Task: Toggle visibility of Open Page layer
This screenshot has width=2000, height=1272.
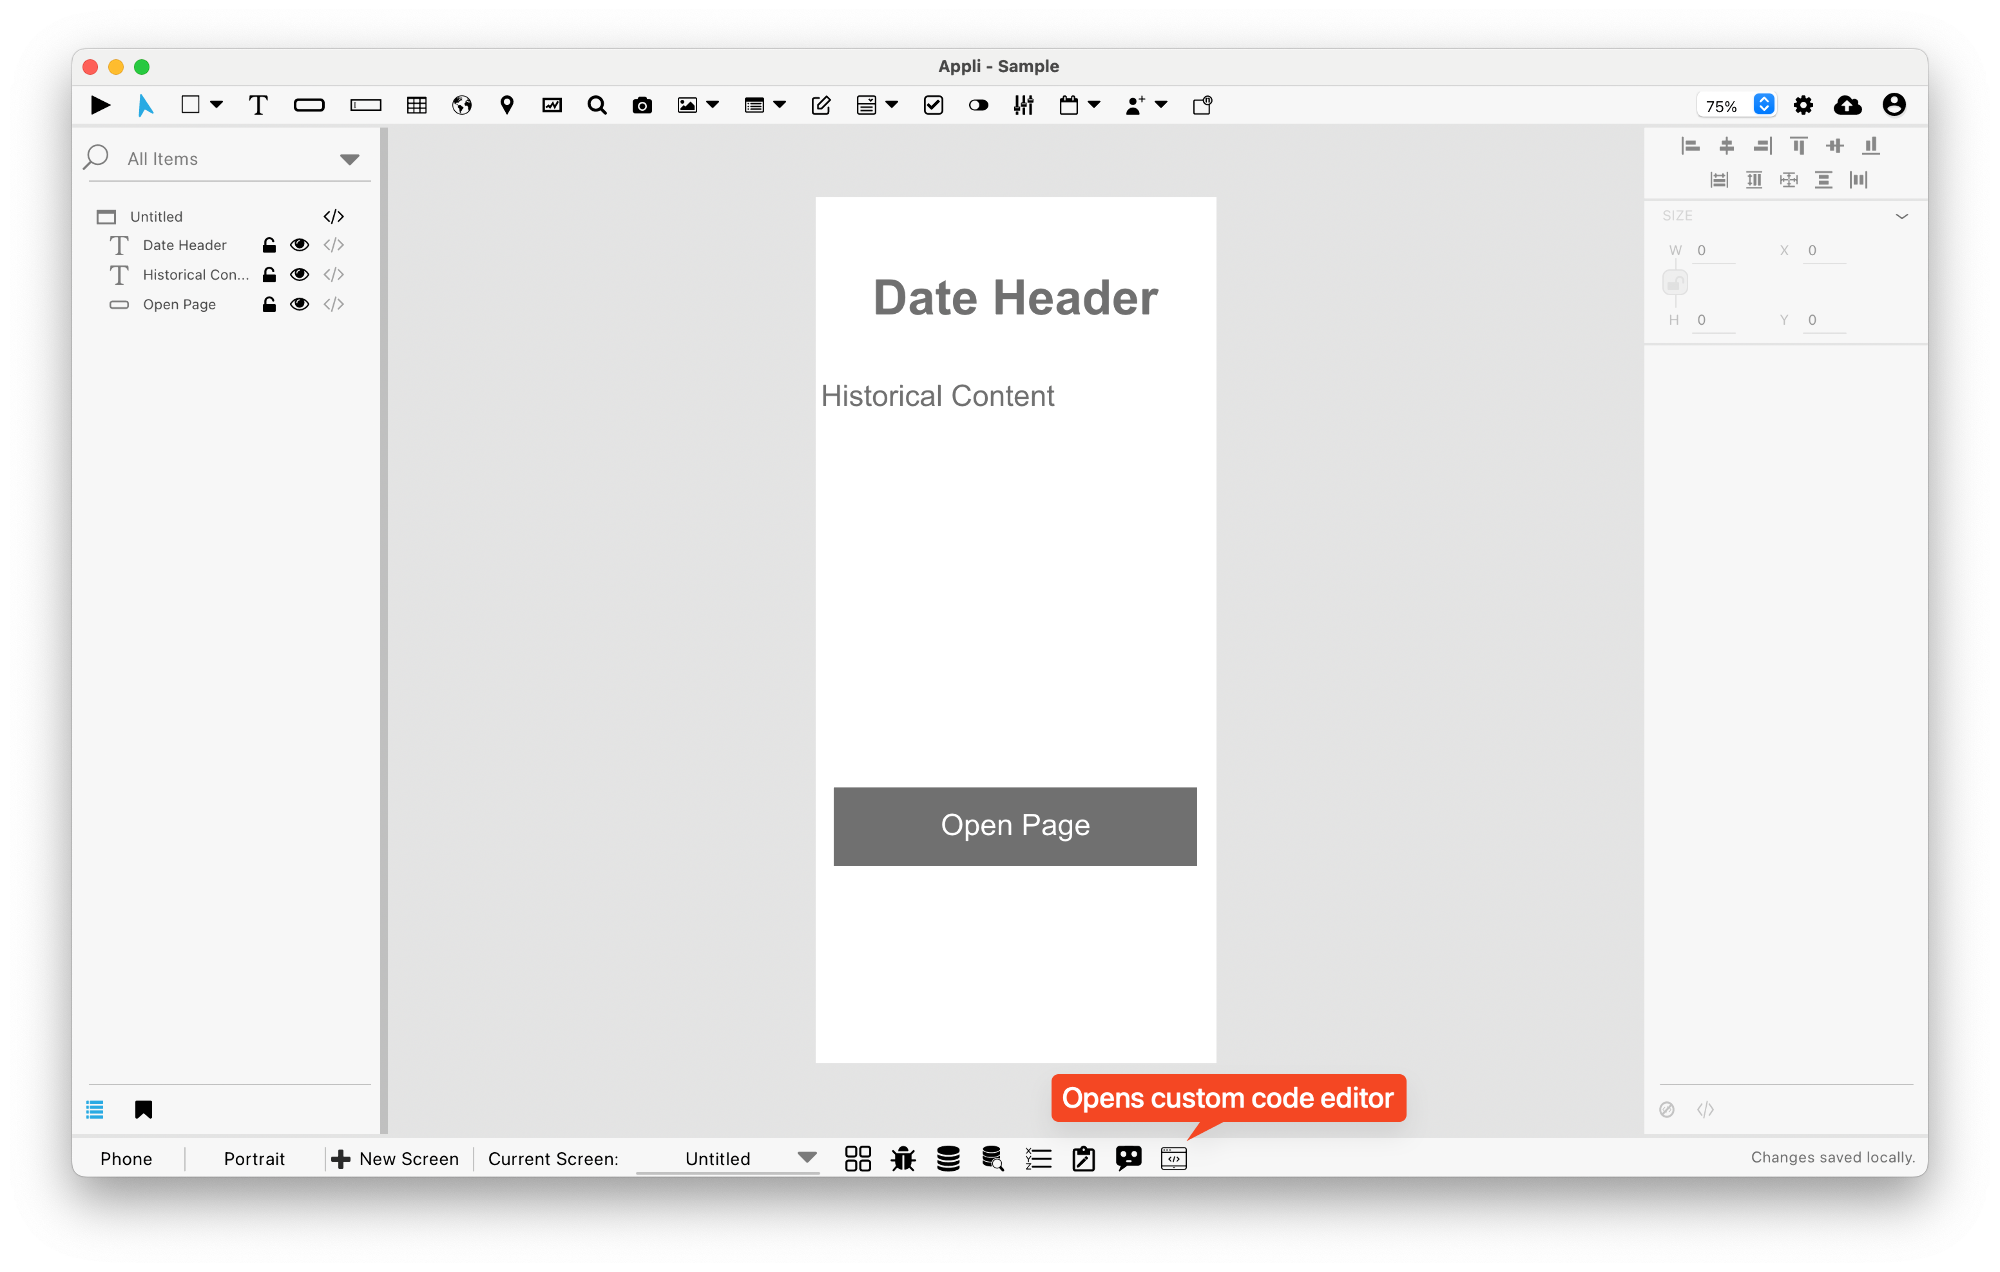Action: [x=297, y=305]
